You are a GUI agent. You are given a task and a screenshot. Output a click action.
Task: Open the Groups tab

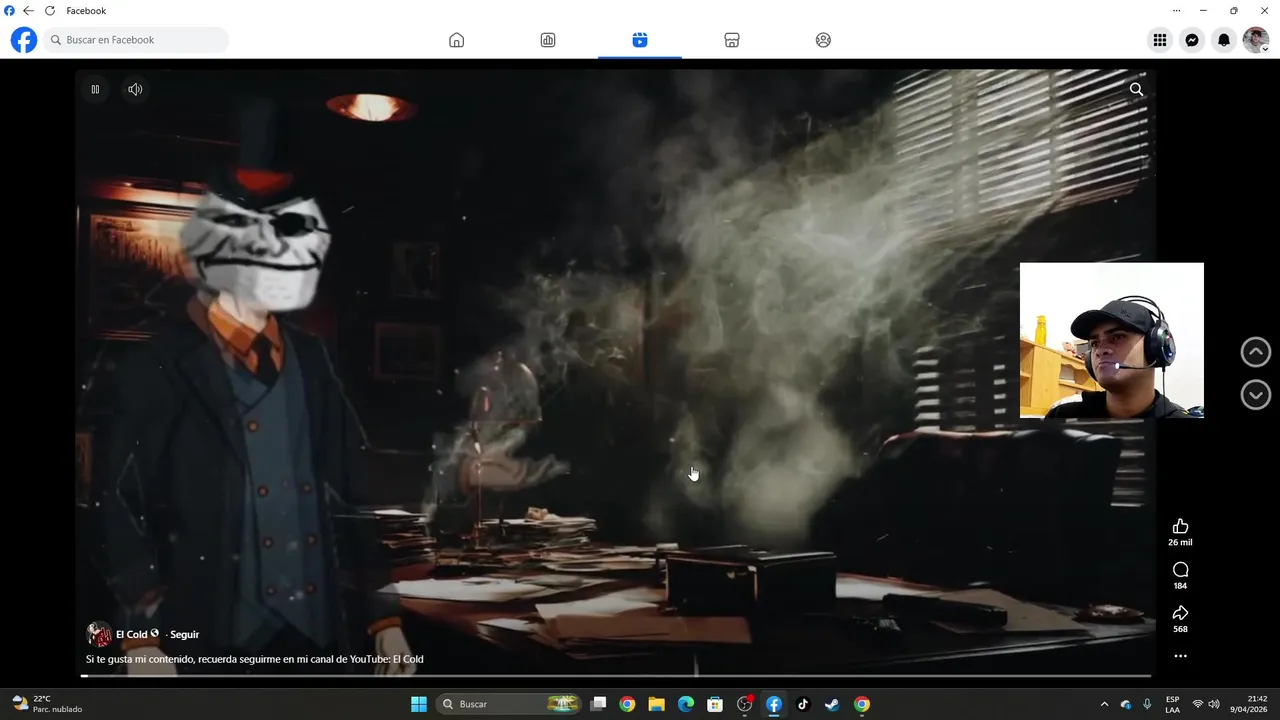pyautogui.click(x=823, y=40)
